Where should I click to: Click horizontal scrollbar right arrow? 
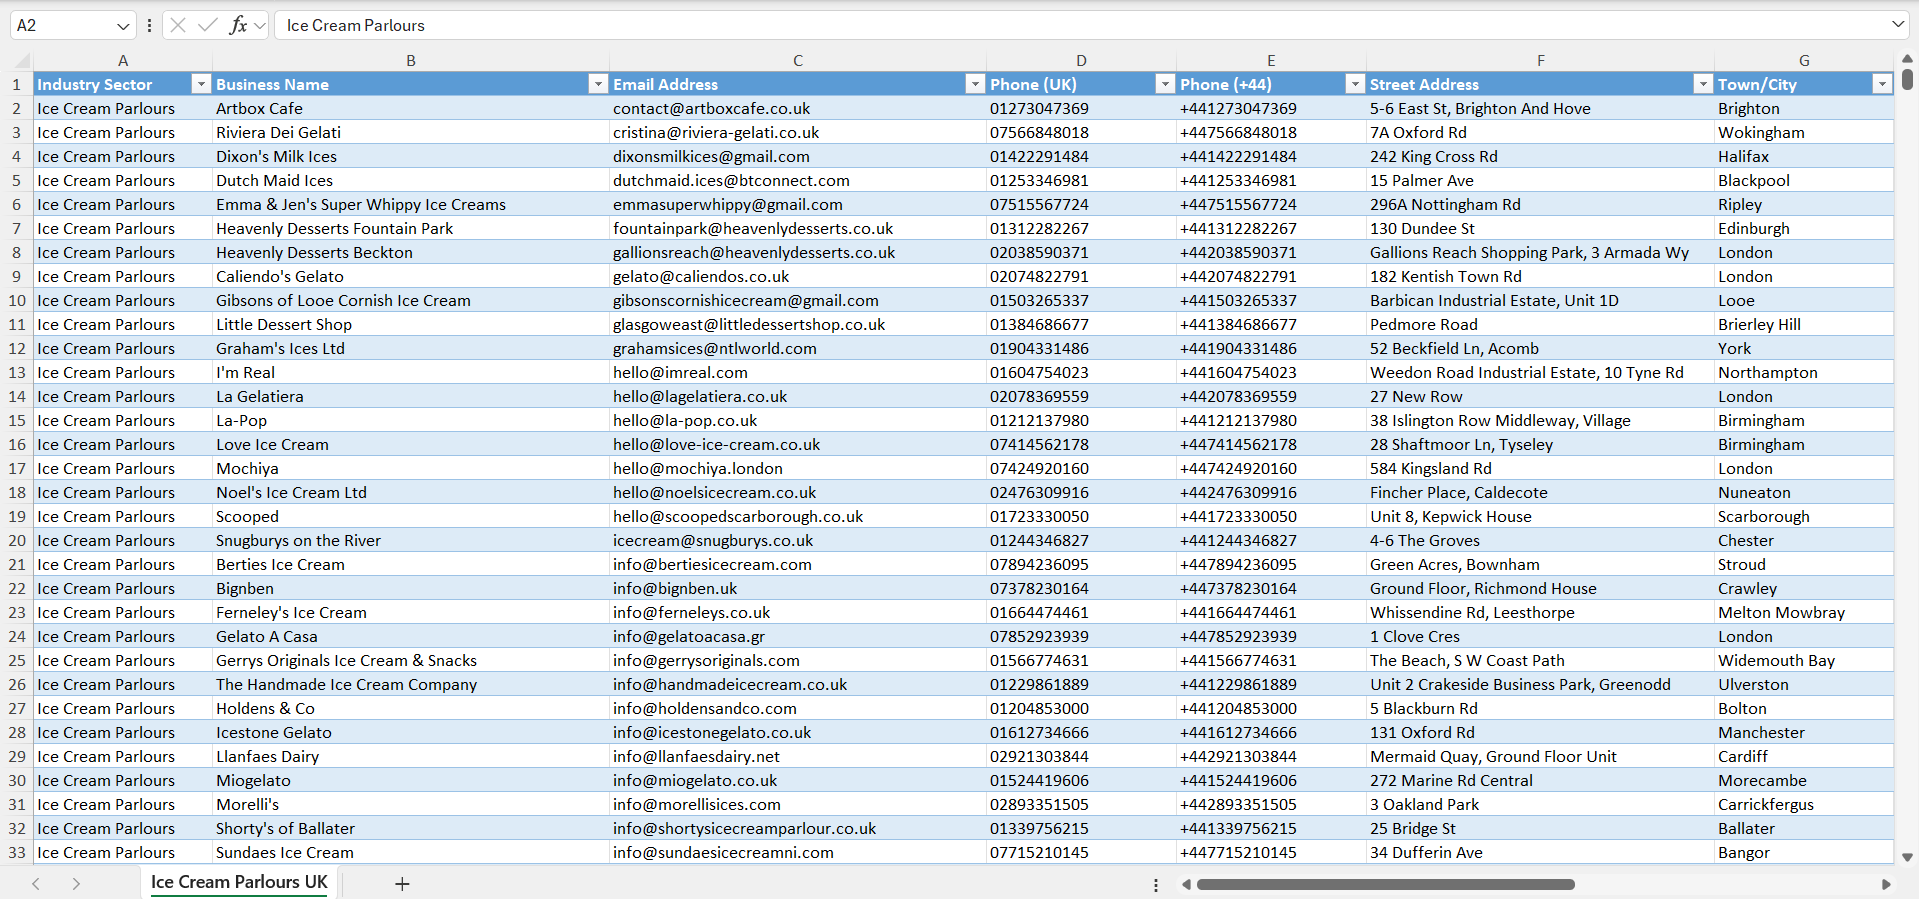point(1886,885)
